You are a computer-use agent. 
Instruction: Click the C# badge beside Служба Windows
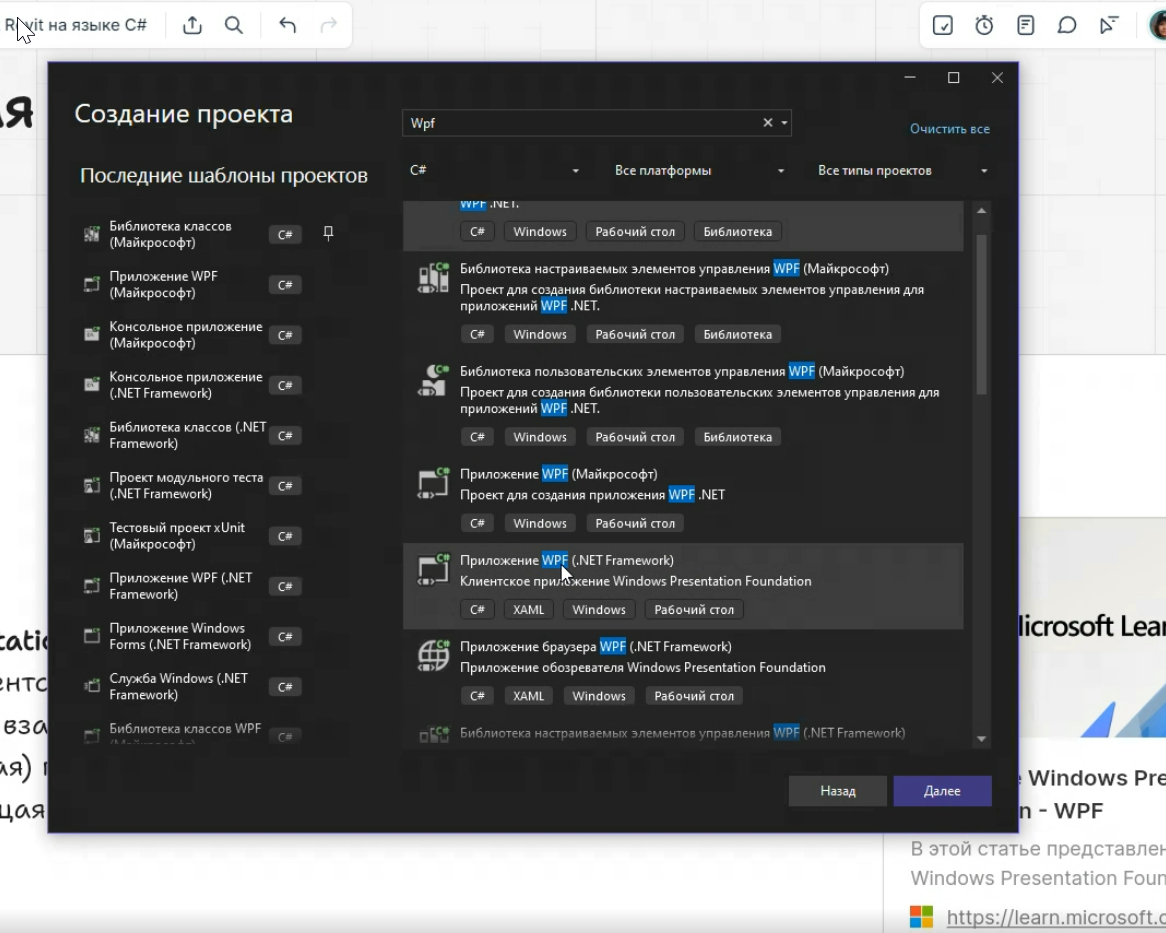pos(285,687)
